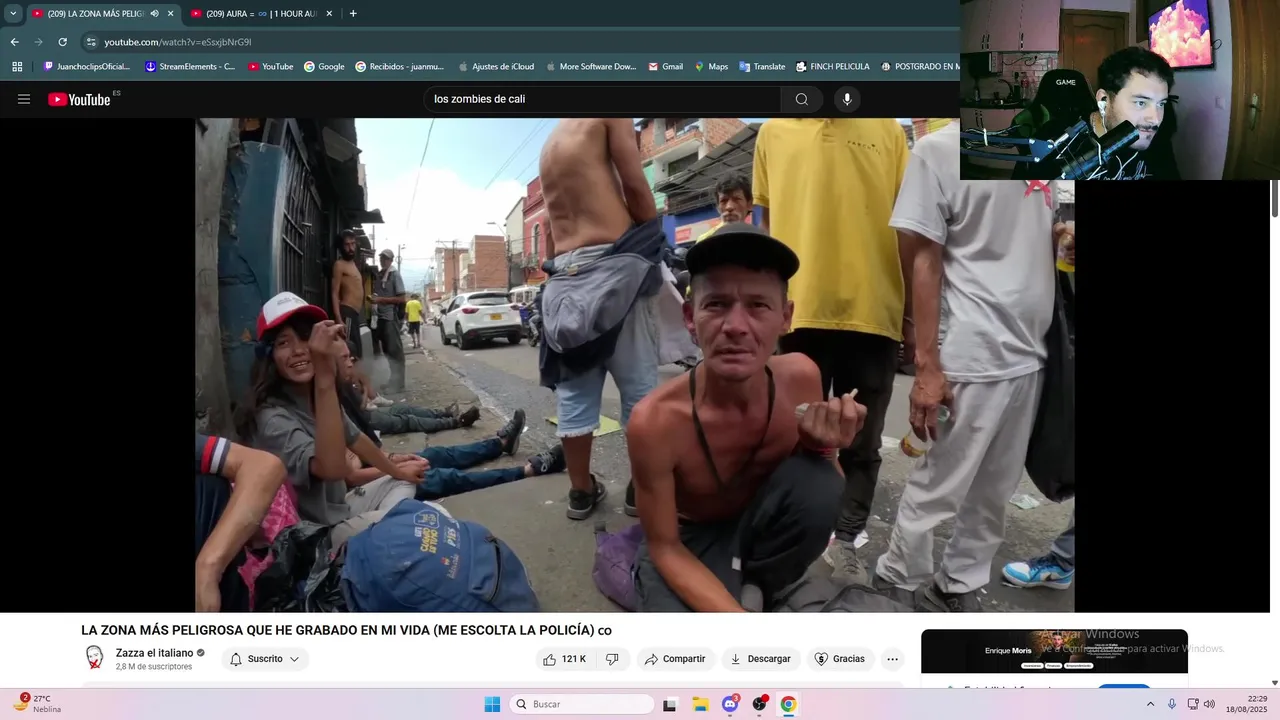Image resolution: width=1280 pixels, height=720 pixels.
Task: Reload the page with the refresh icon
Action: pyautogui.click(x=62, y=42)
